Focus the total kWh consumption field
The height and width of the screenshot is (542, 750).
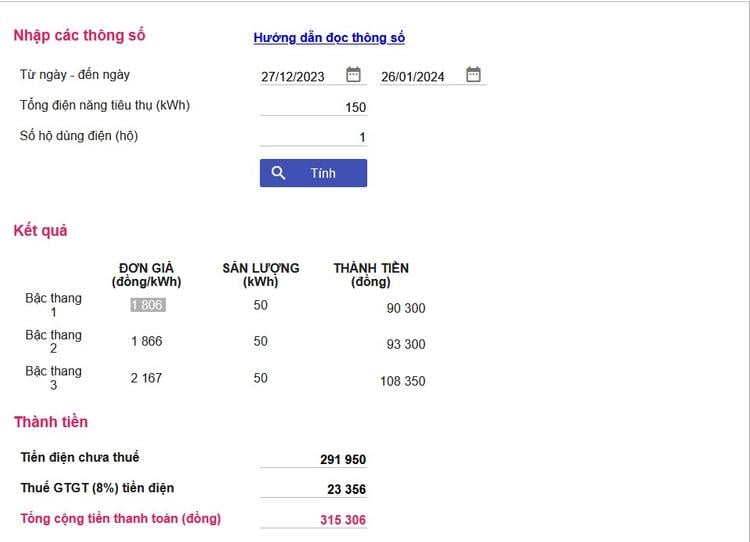313,107
